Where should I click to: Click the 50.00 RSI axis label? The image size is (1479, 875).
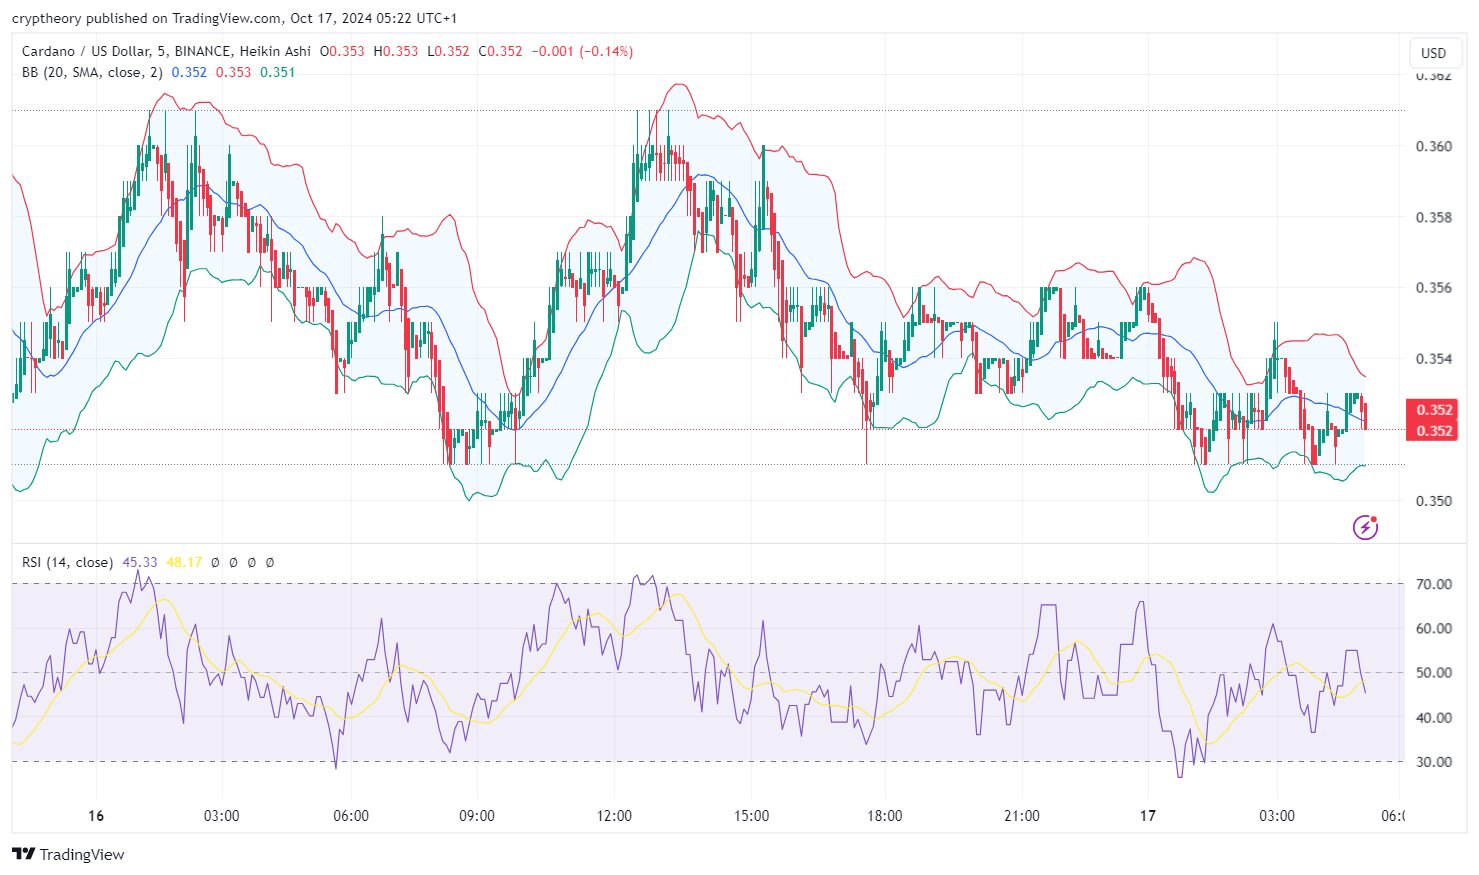(1434, 673)
